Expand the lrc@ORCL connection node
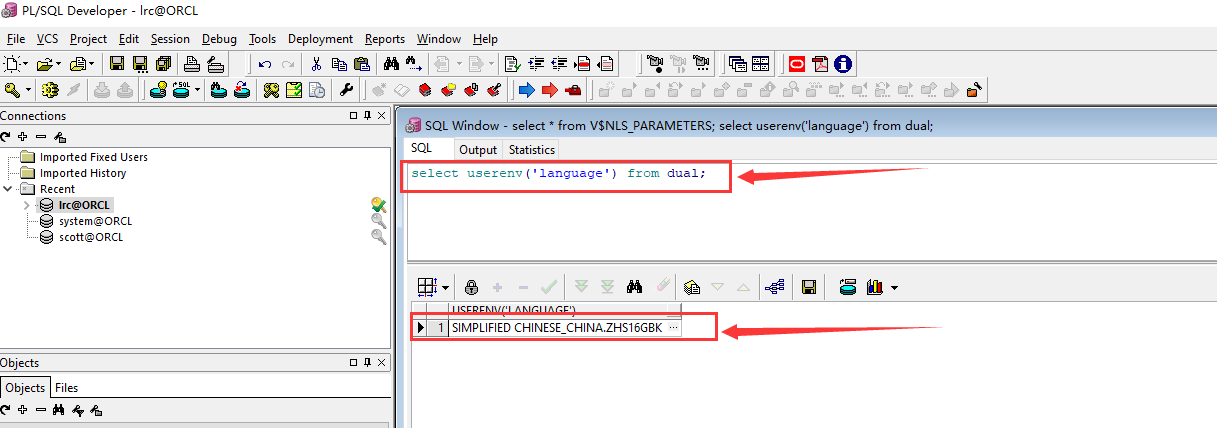The image size is (1217, 428). click(27, 205)
